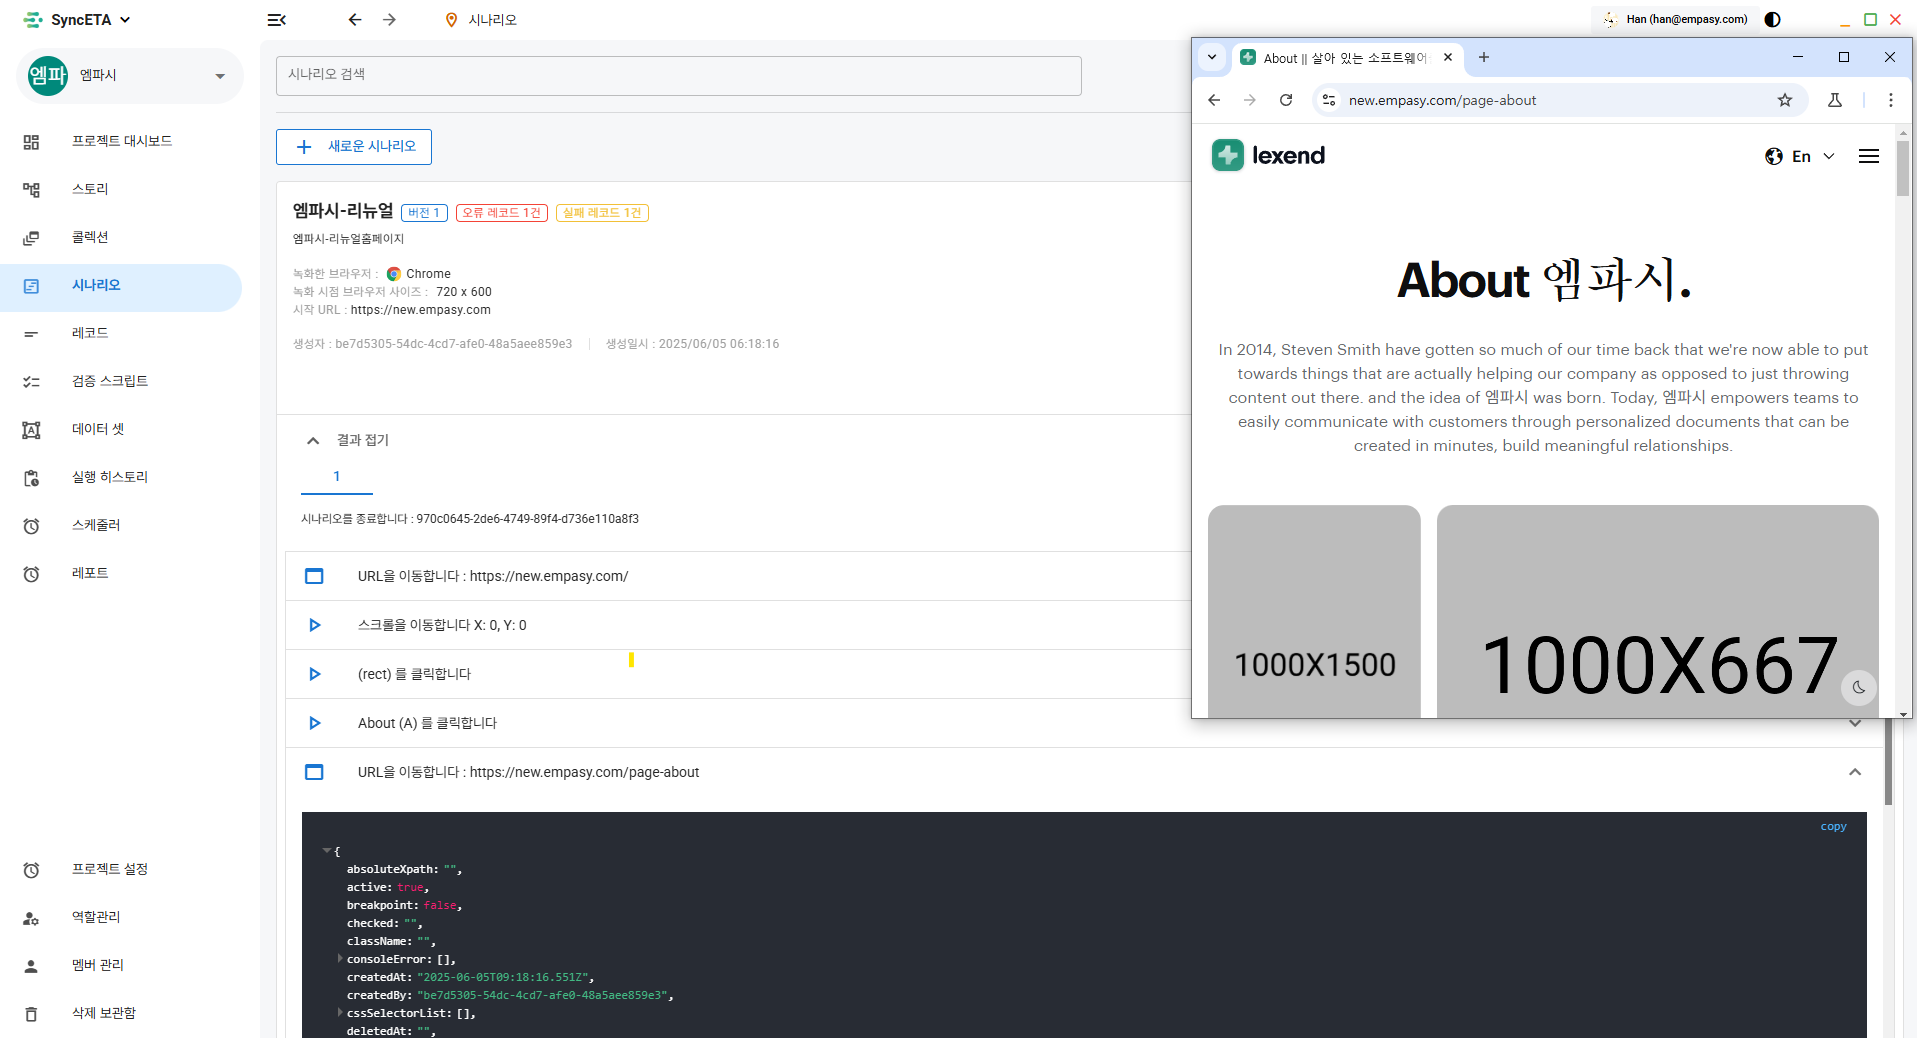Open 프로젝트 대시보드 in sidebar
1917x1038 pixels.
click(x=122, y=141)
